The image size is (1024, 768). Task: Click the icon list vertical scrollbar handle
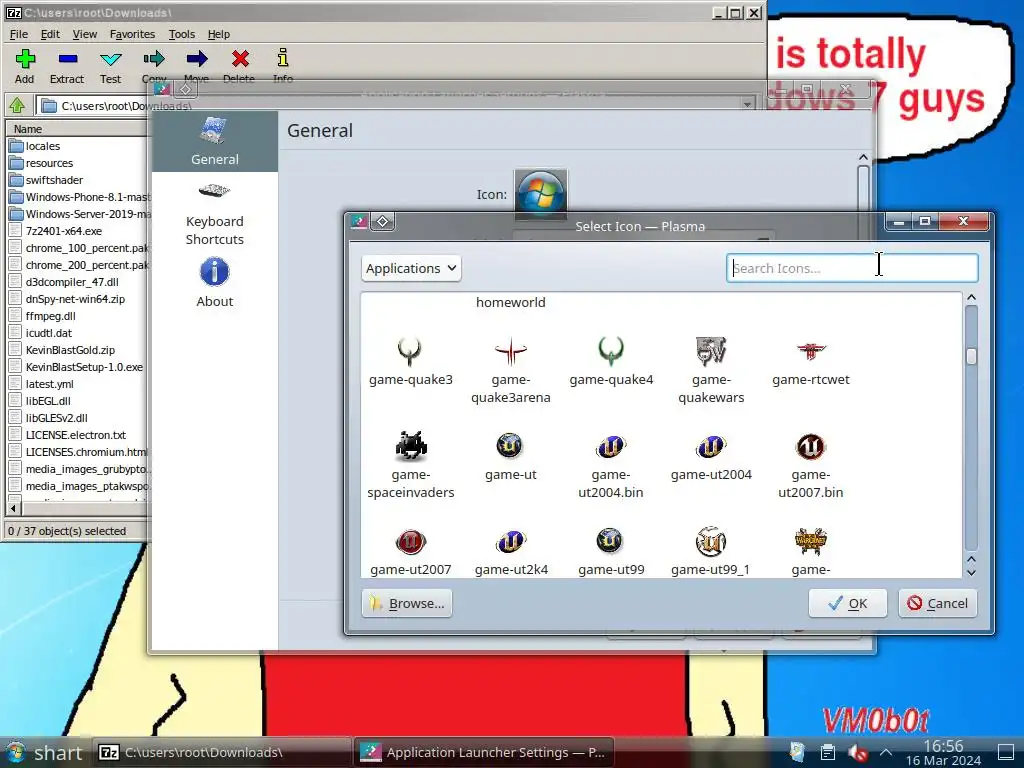pos(971,357)
